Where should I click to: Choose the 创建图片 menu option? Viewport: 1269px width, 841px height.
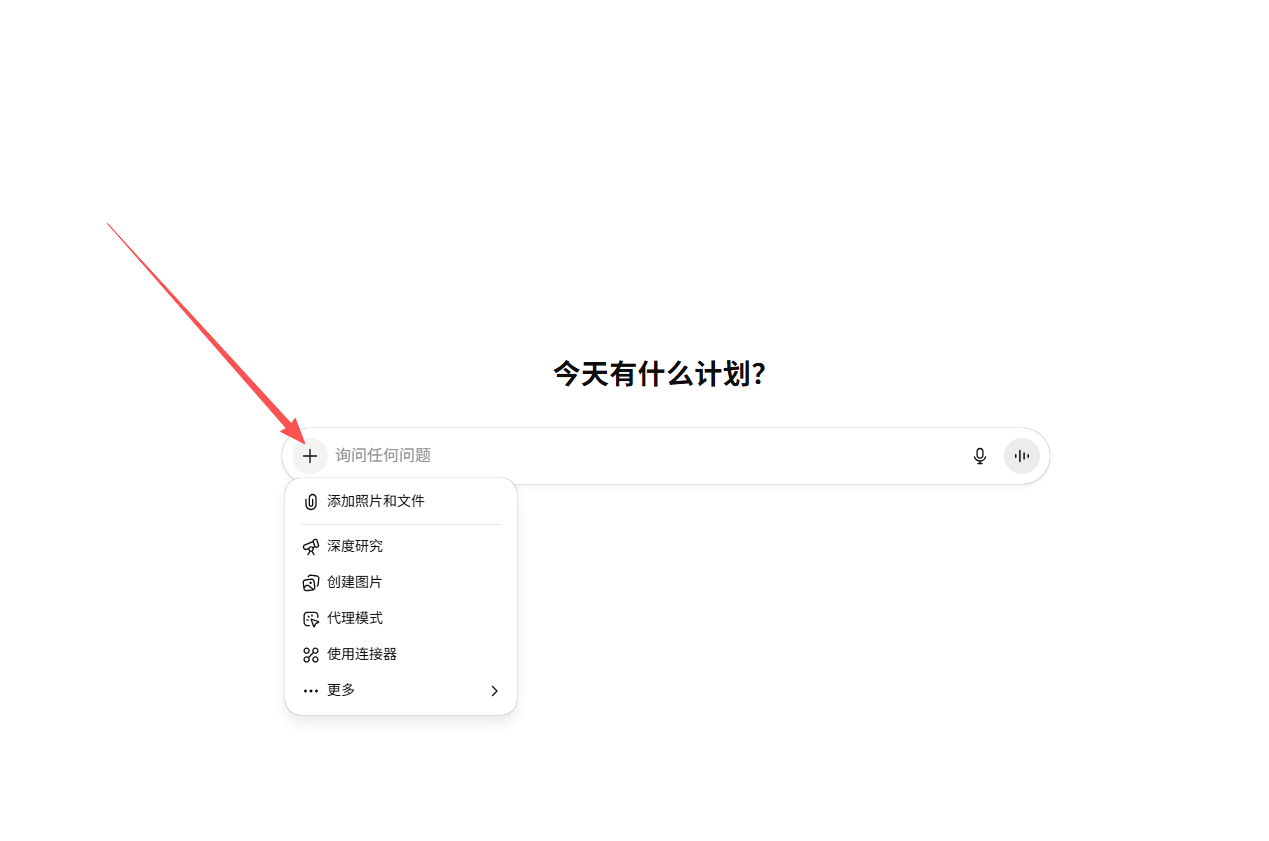[355, 581]
